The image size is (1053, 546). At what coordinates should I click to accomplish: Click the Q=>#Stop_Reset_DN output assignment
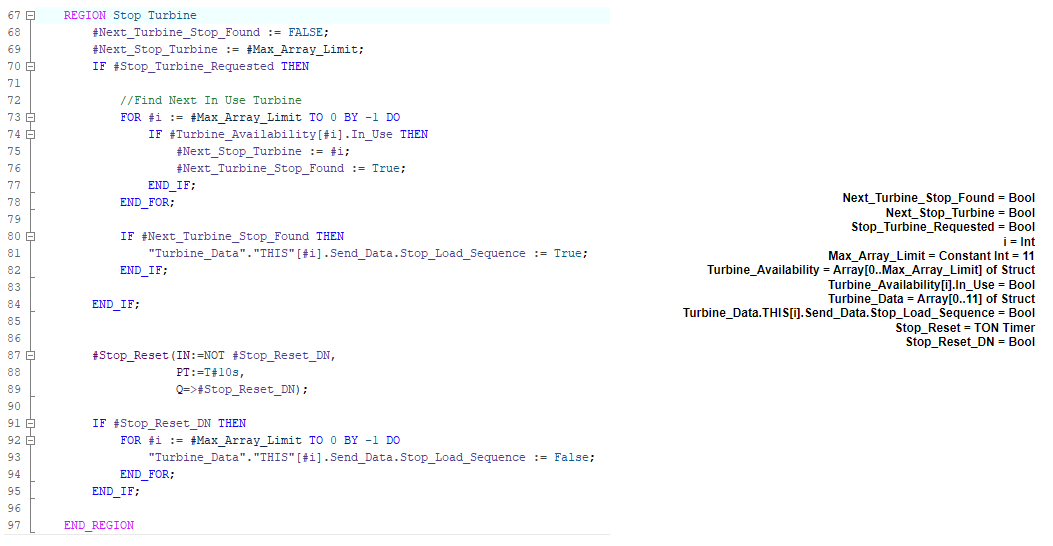click(242, 389)
